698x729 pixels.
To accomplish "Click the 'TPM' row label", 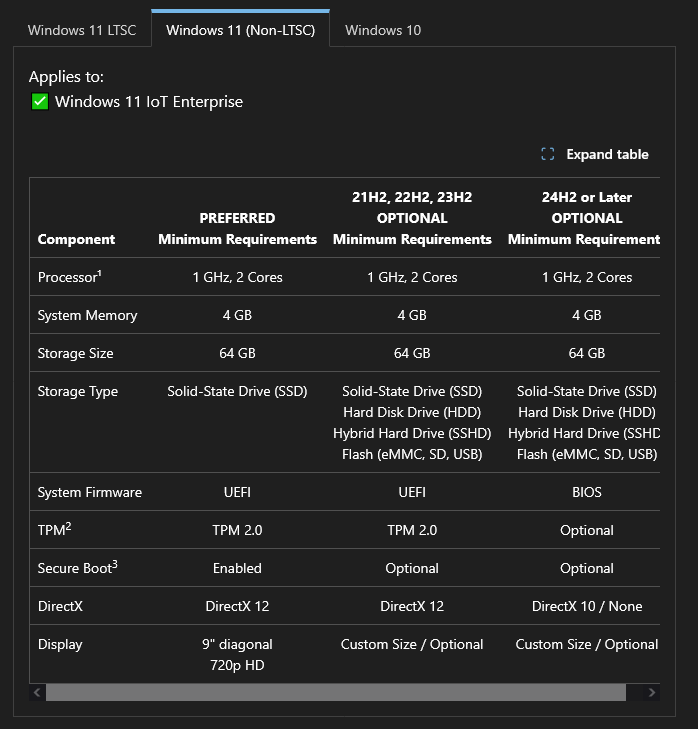I will (x=52, y=530).
